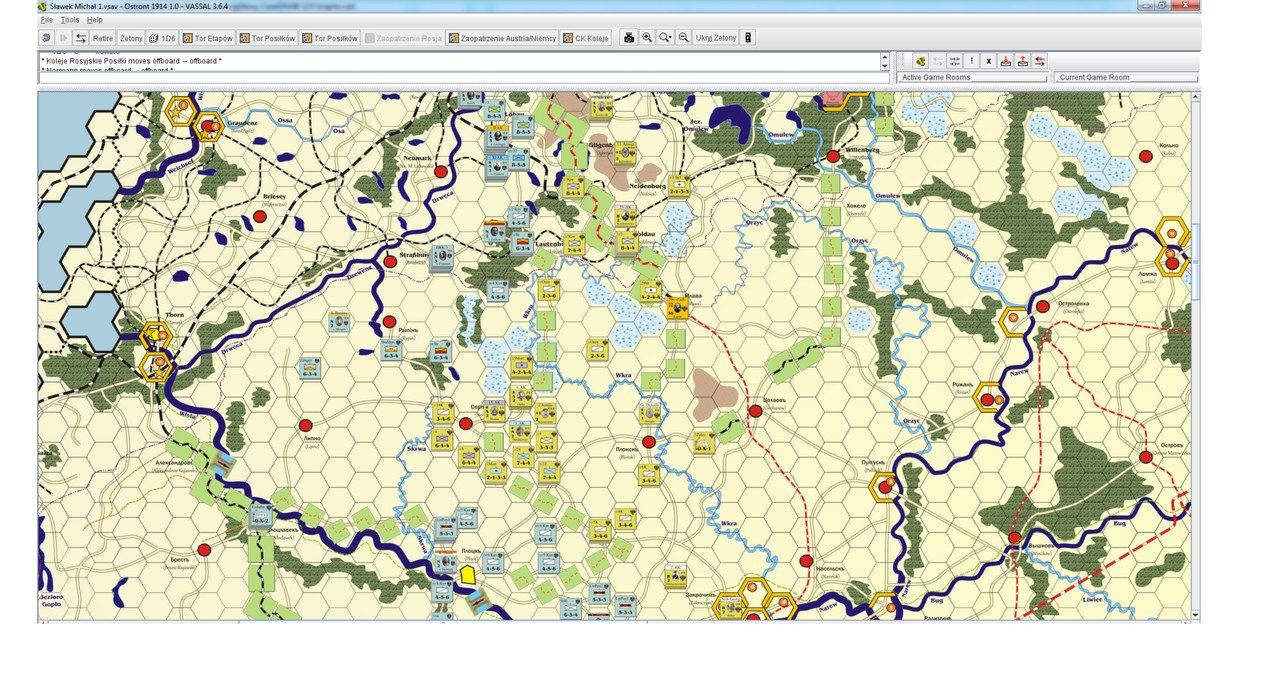
Task: Click the red town dot at Островъ
Action: click(1146, 457)
